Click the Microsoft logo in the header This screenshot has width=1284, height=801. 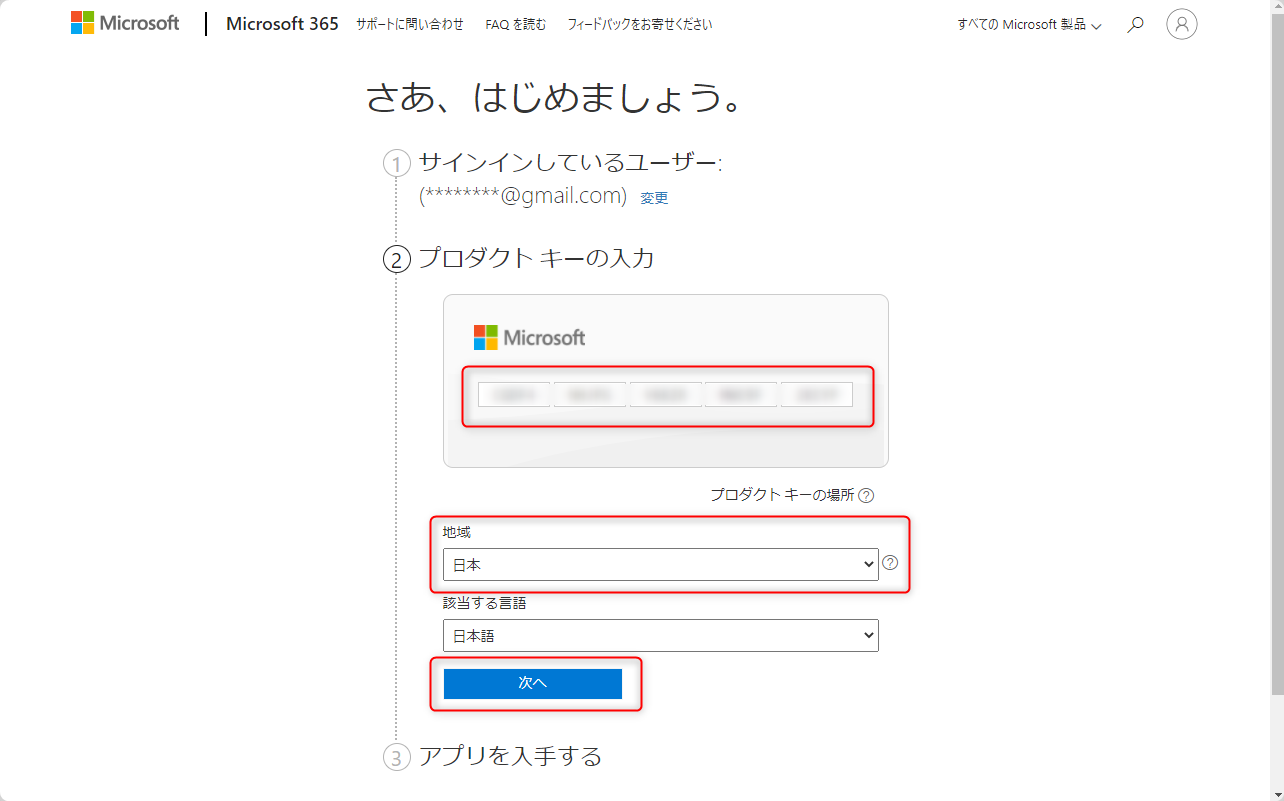[125, 23]
